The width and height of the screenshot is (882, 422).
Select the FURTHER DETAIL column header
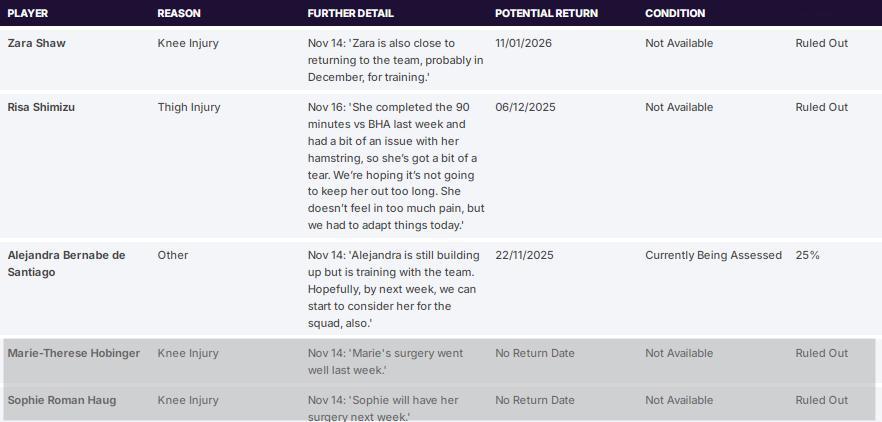tap(350, 13)
